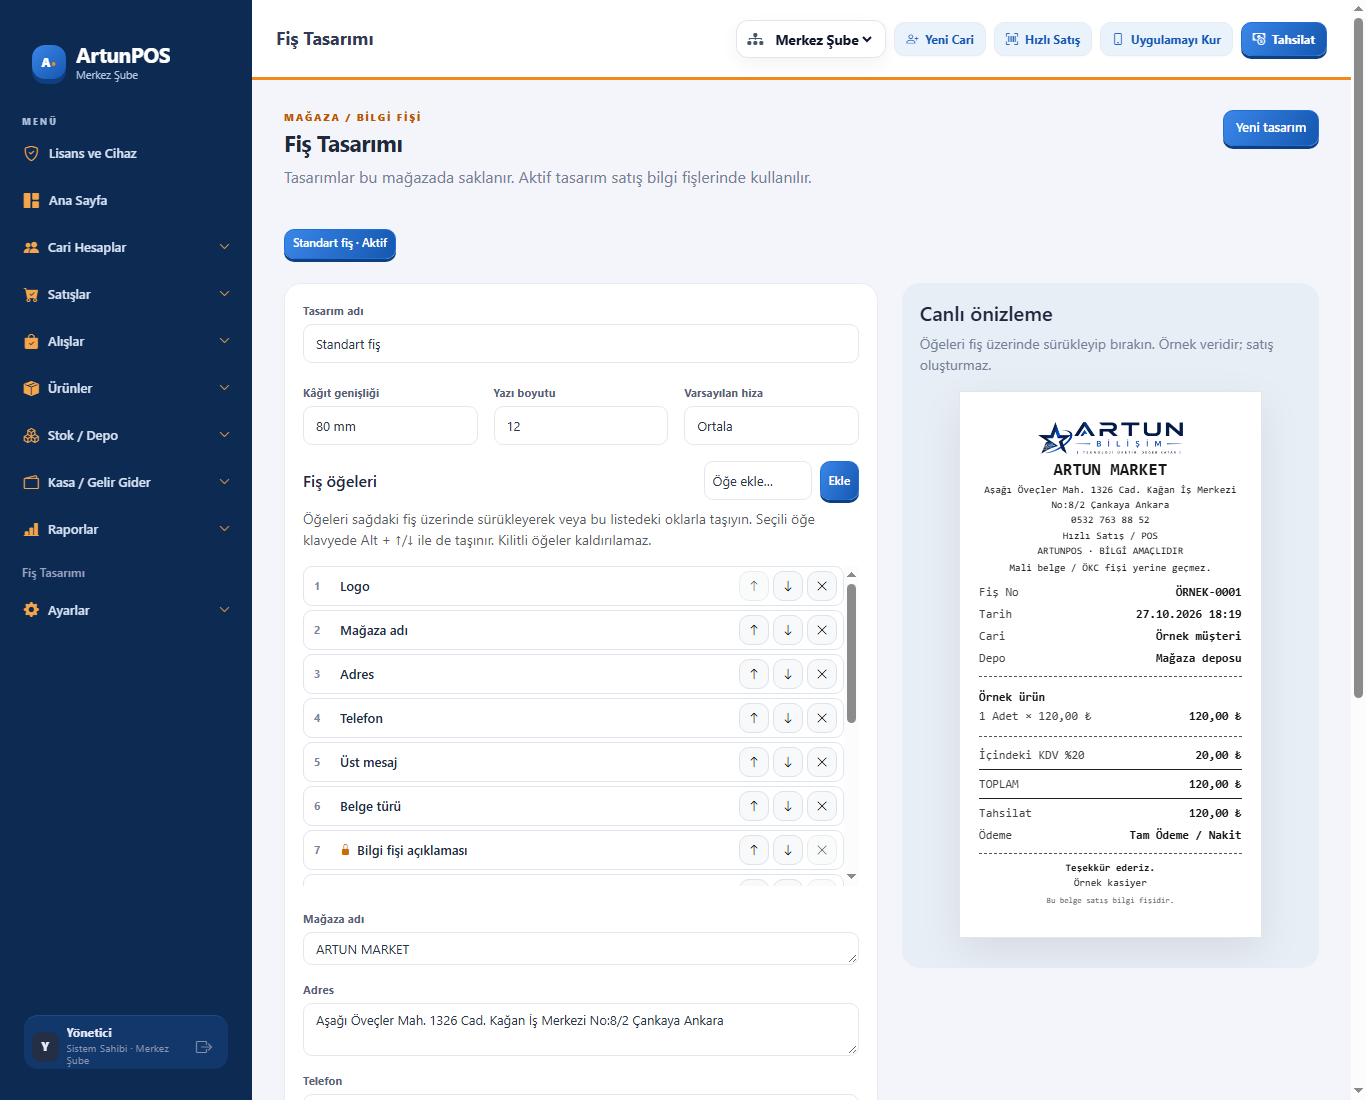Expand the Raporlar sidebar section
Viewport: 1366px width, 1100px height.
pos(126,529)
